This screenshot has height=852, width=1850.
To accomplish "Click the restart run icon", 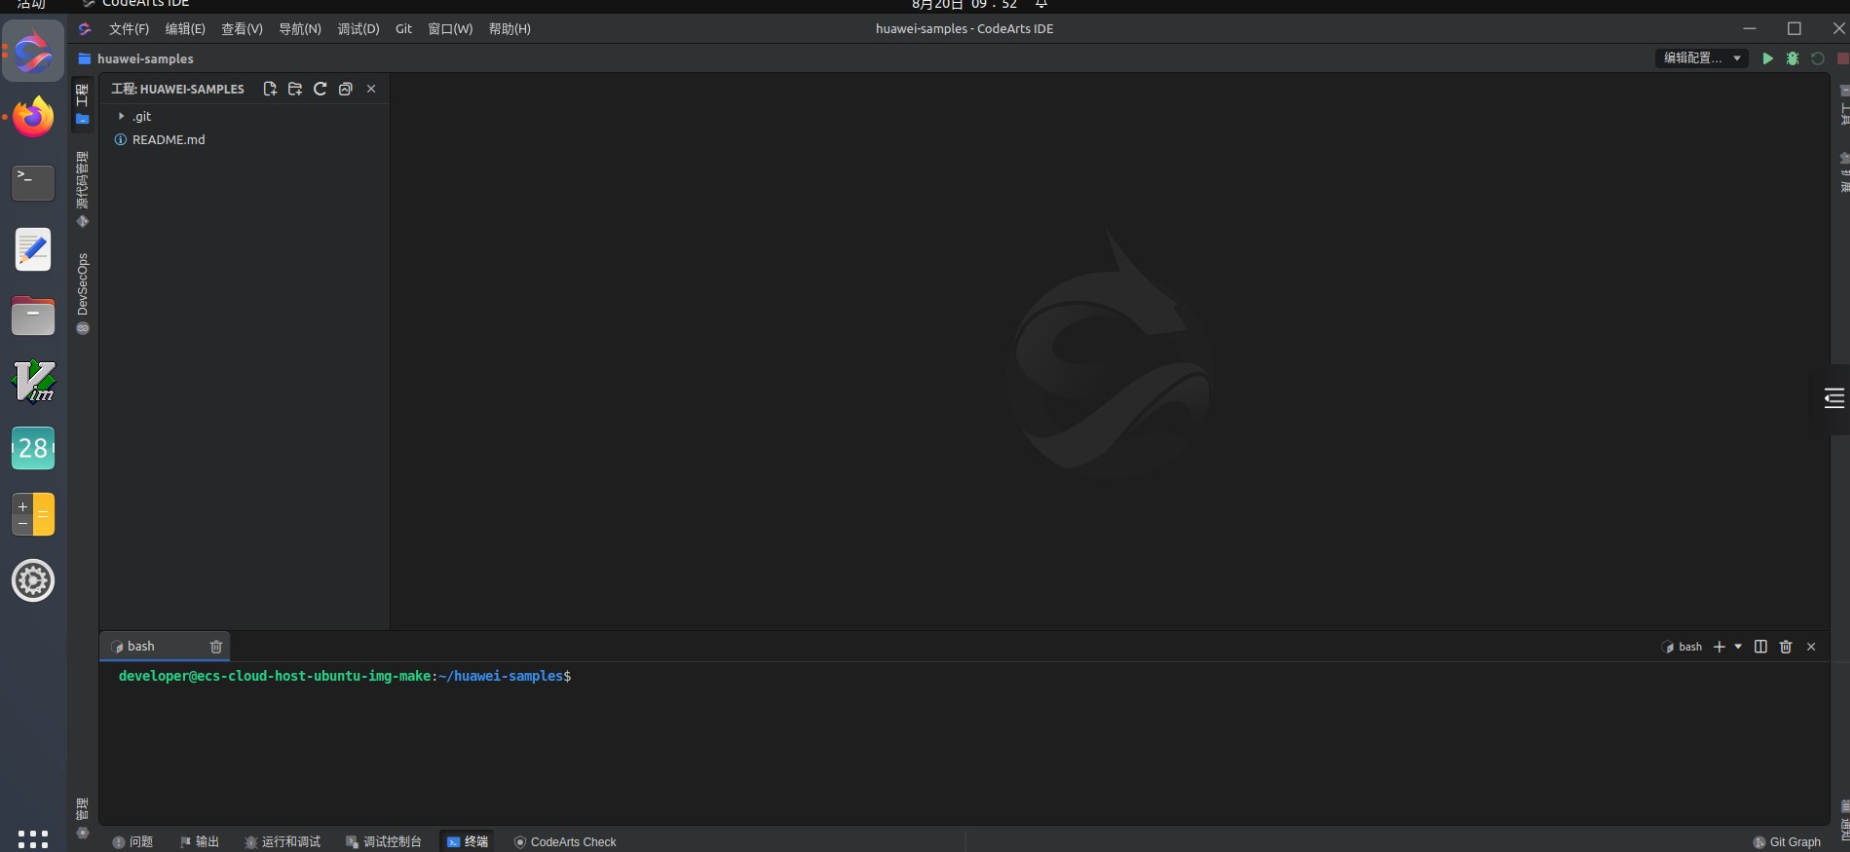I will 1818,58.
